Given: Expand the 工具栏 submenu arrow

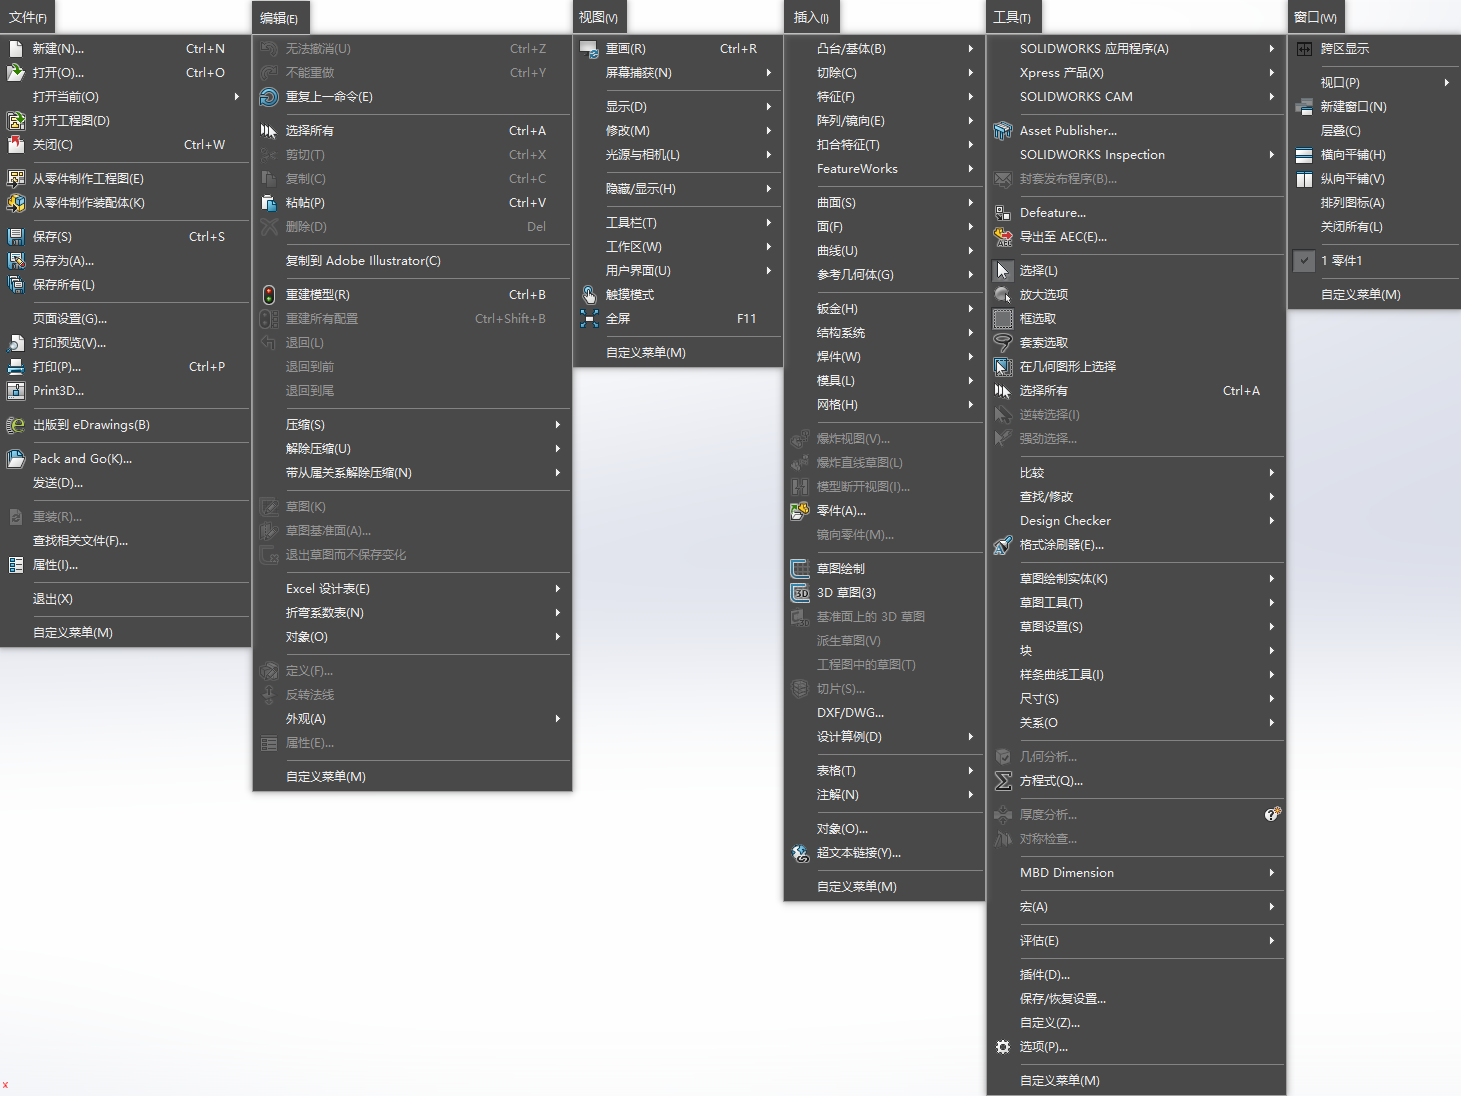Looking at the screenshot, I should (x=768, y=223).
